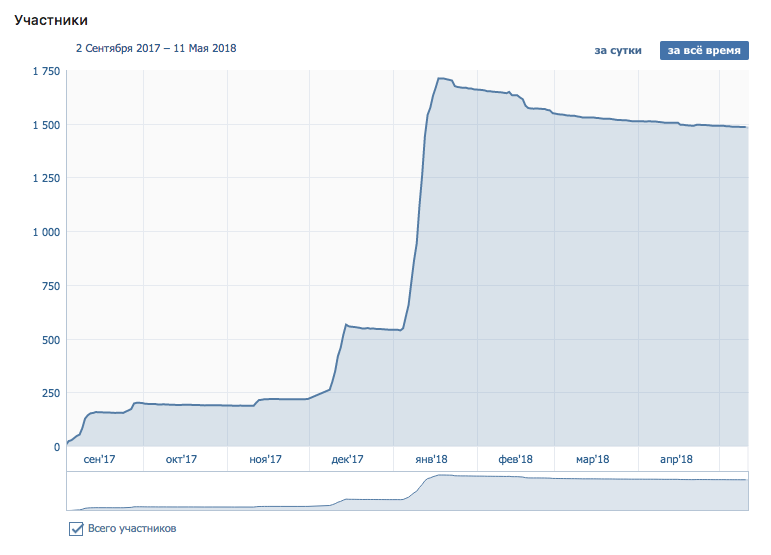Click the "Участники" chart heading
Viewport: 771px width, 555px height.
pyautogui.click(x=50, y=20)
